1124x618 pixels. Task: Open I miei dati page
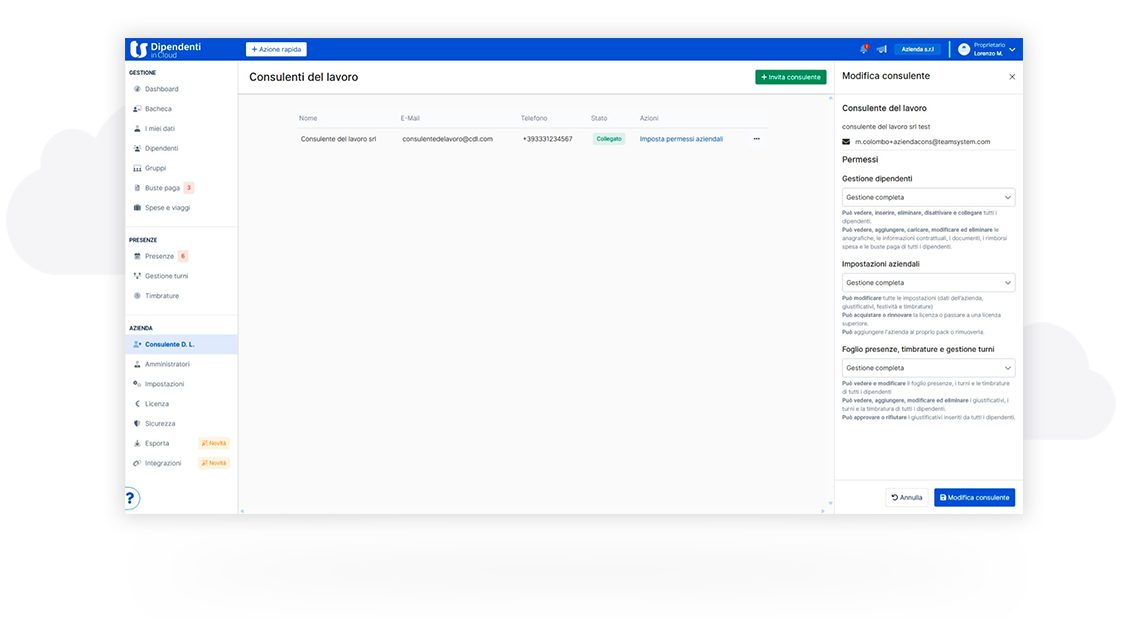click(159, 128)
